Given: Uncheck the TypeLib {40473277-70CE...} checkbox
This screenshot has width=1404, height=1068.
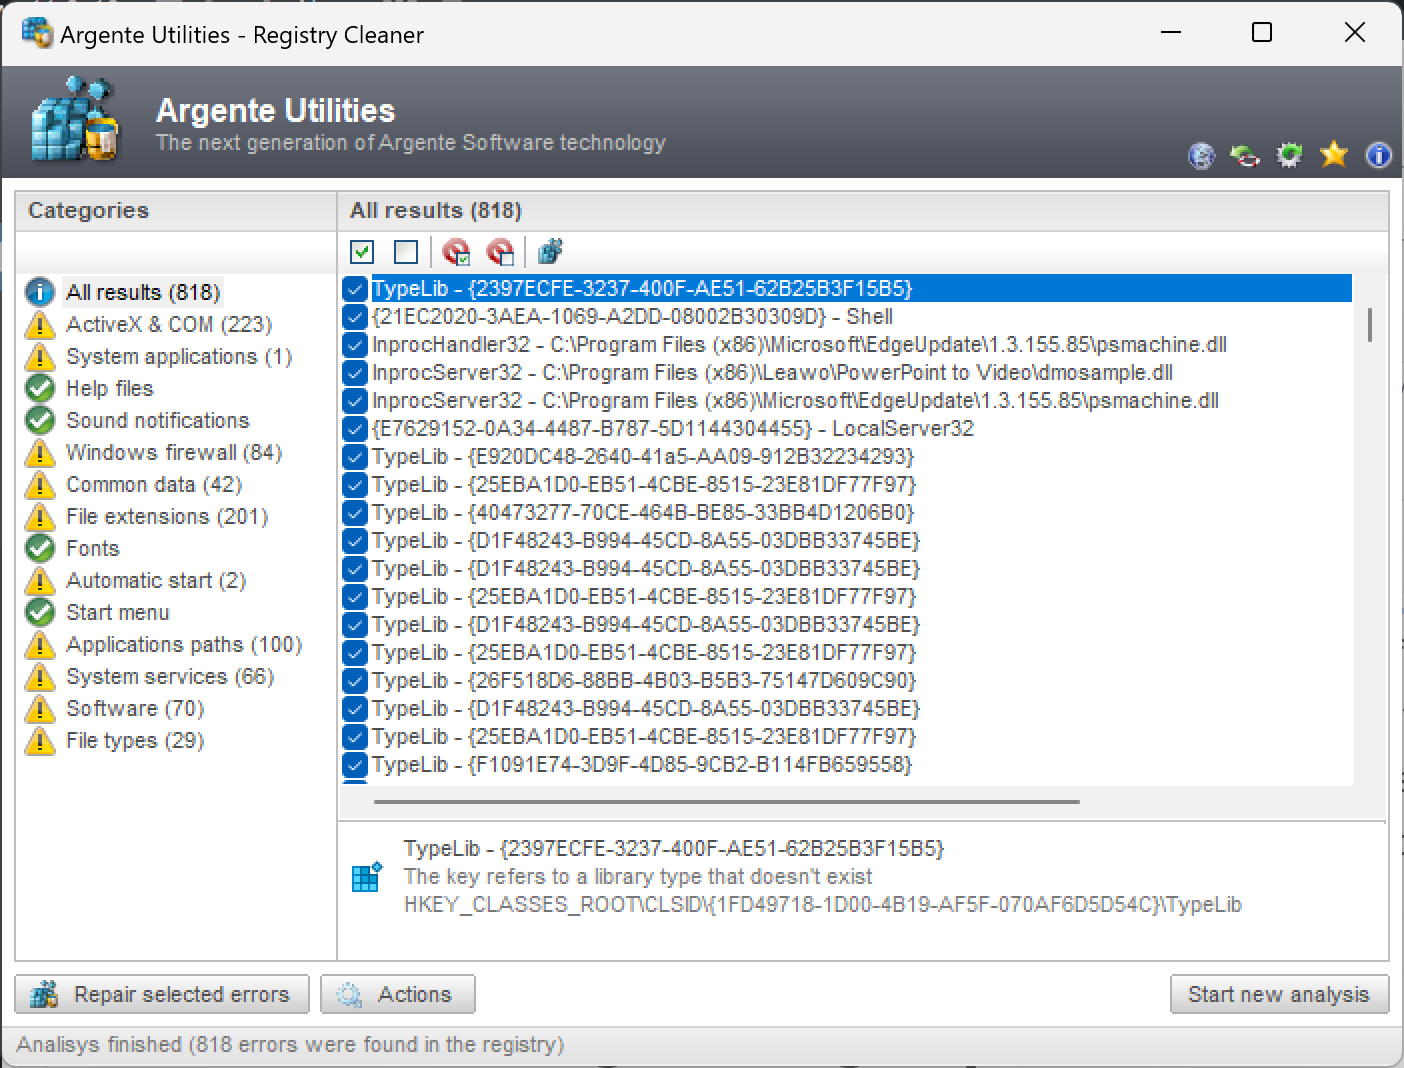Looking at the screenshot, I should pos(355,513).
